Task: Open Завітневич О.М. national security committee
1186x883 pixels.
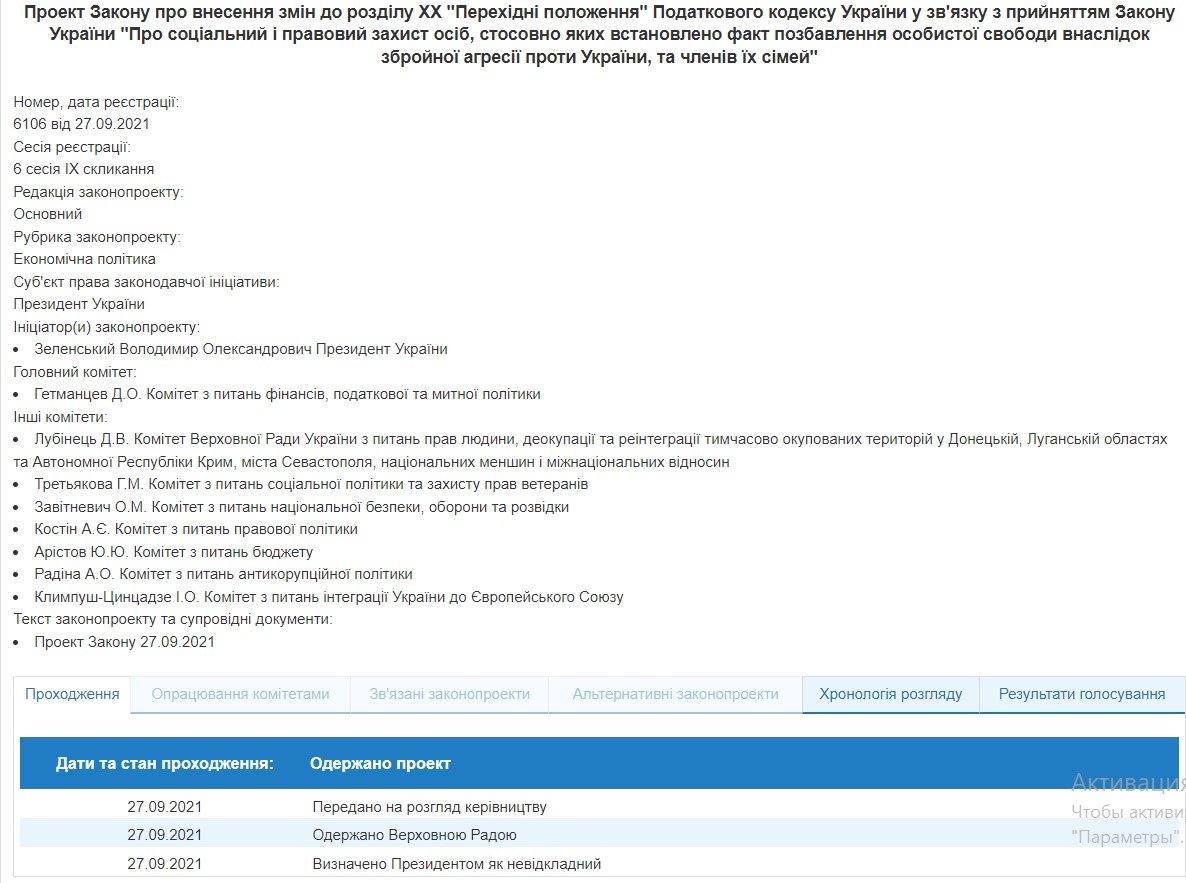Action: pos(301,507)
